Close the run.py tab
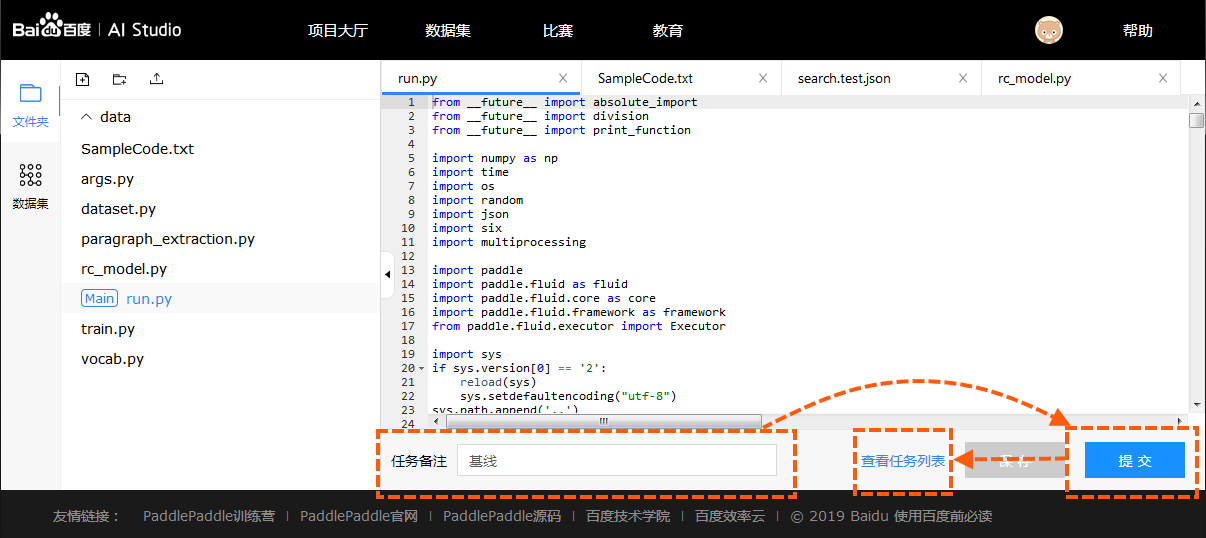The height and width of the screenshot is (538, 1206). 563,78
